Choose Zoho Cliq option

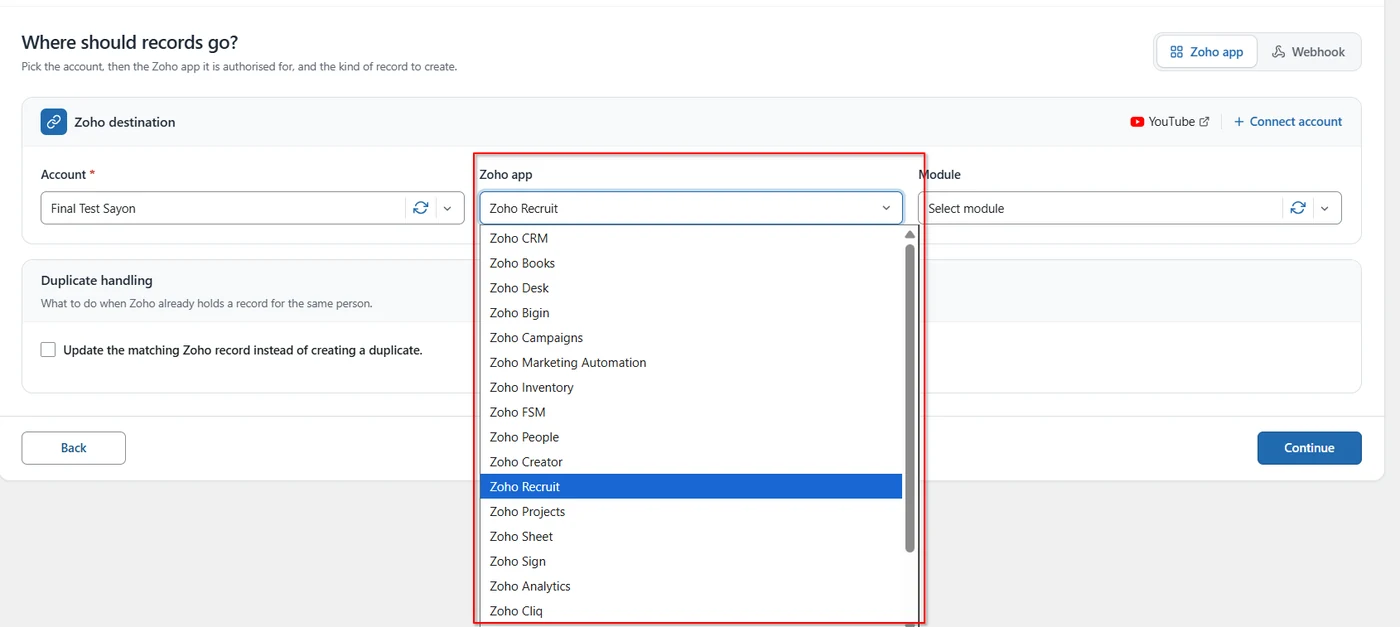click(x=691, y=611)
